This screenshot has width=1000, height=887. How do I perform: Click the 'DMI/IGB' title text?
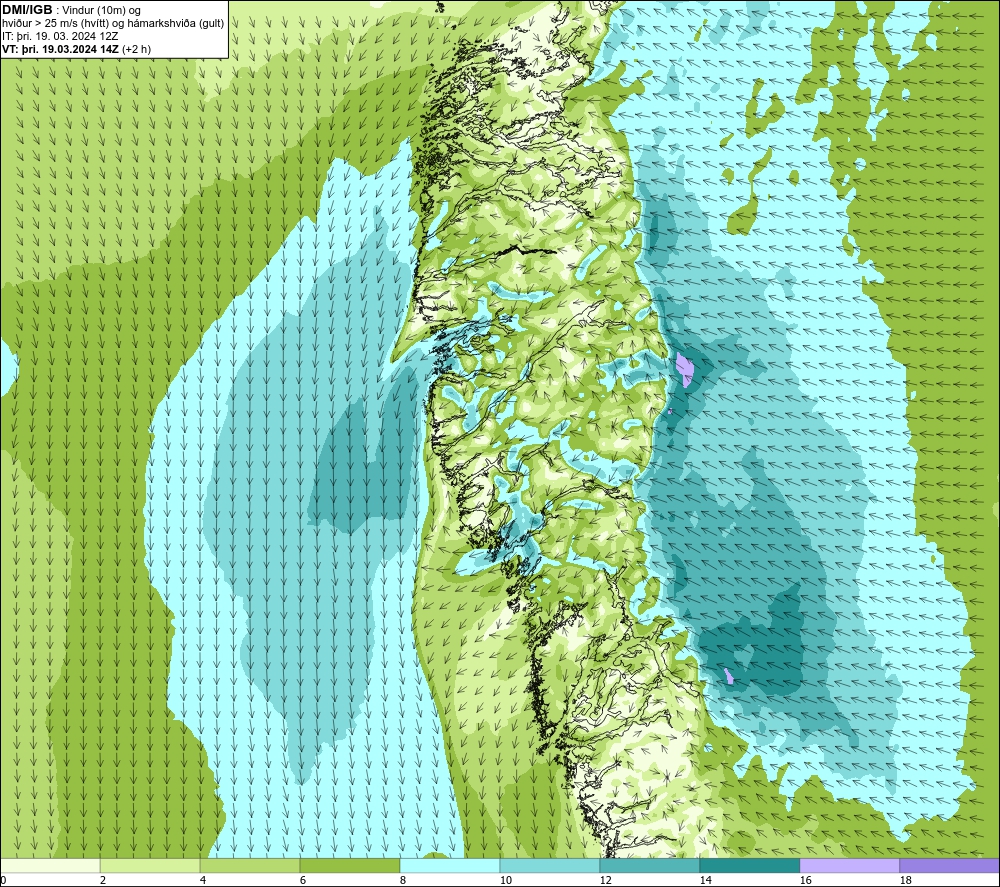click(27, 10)
